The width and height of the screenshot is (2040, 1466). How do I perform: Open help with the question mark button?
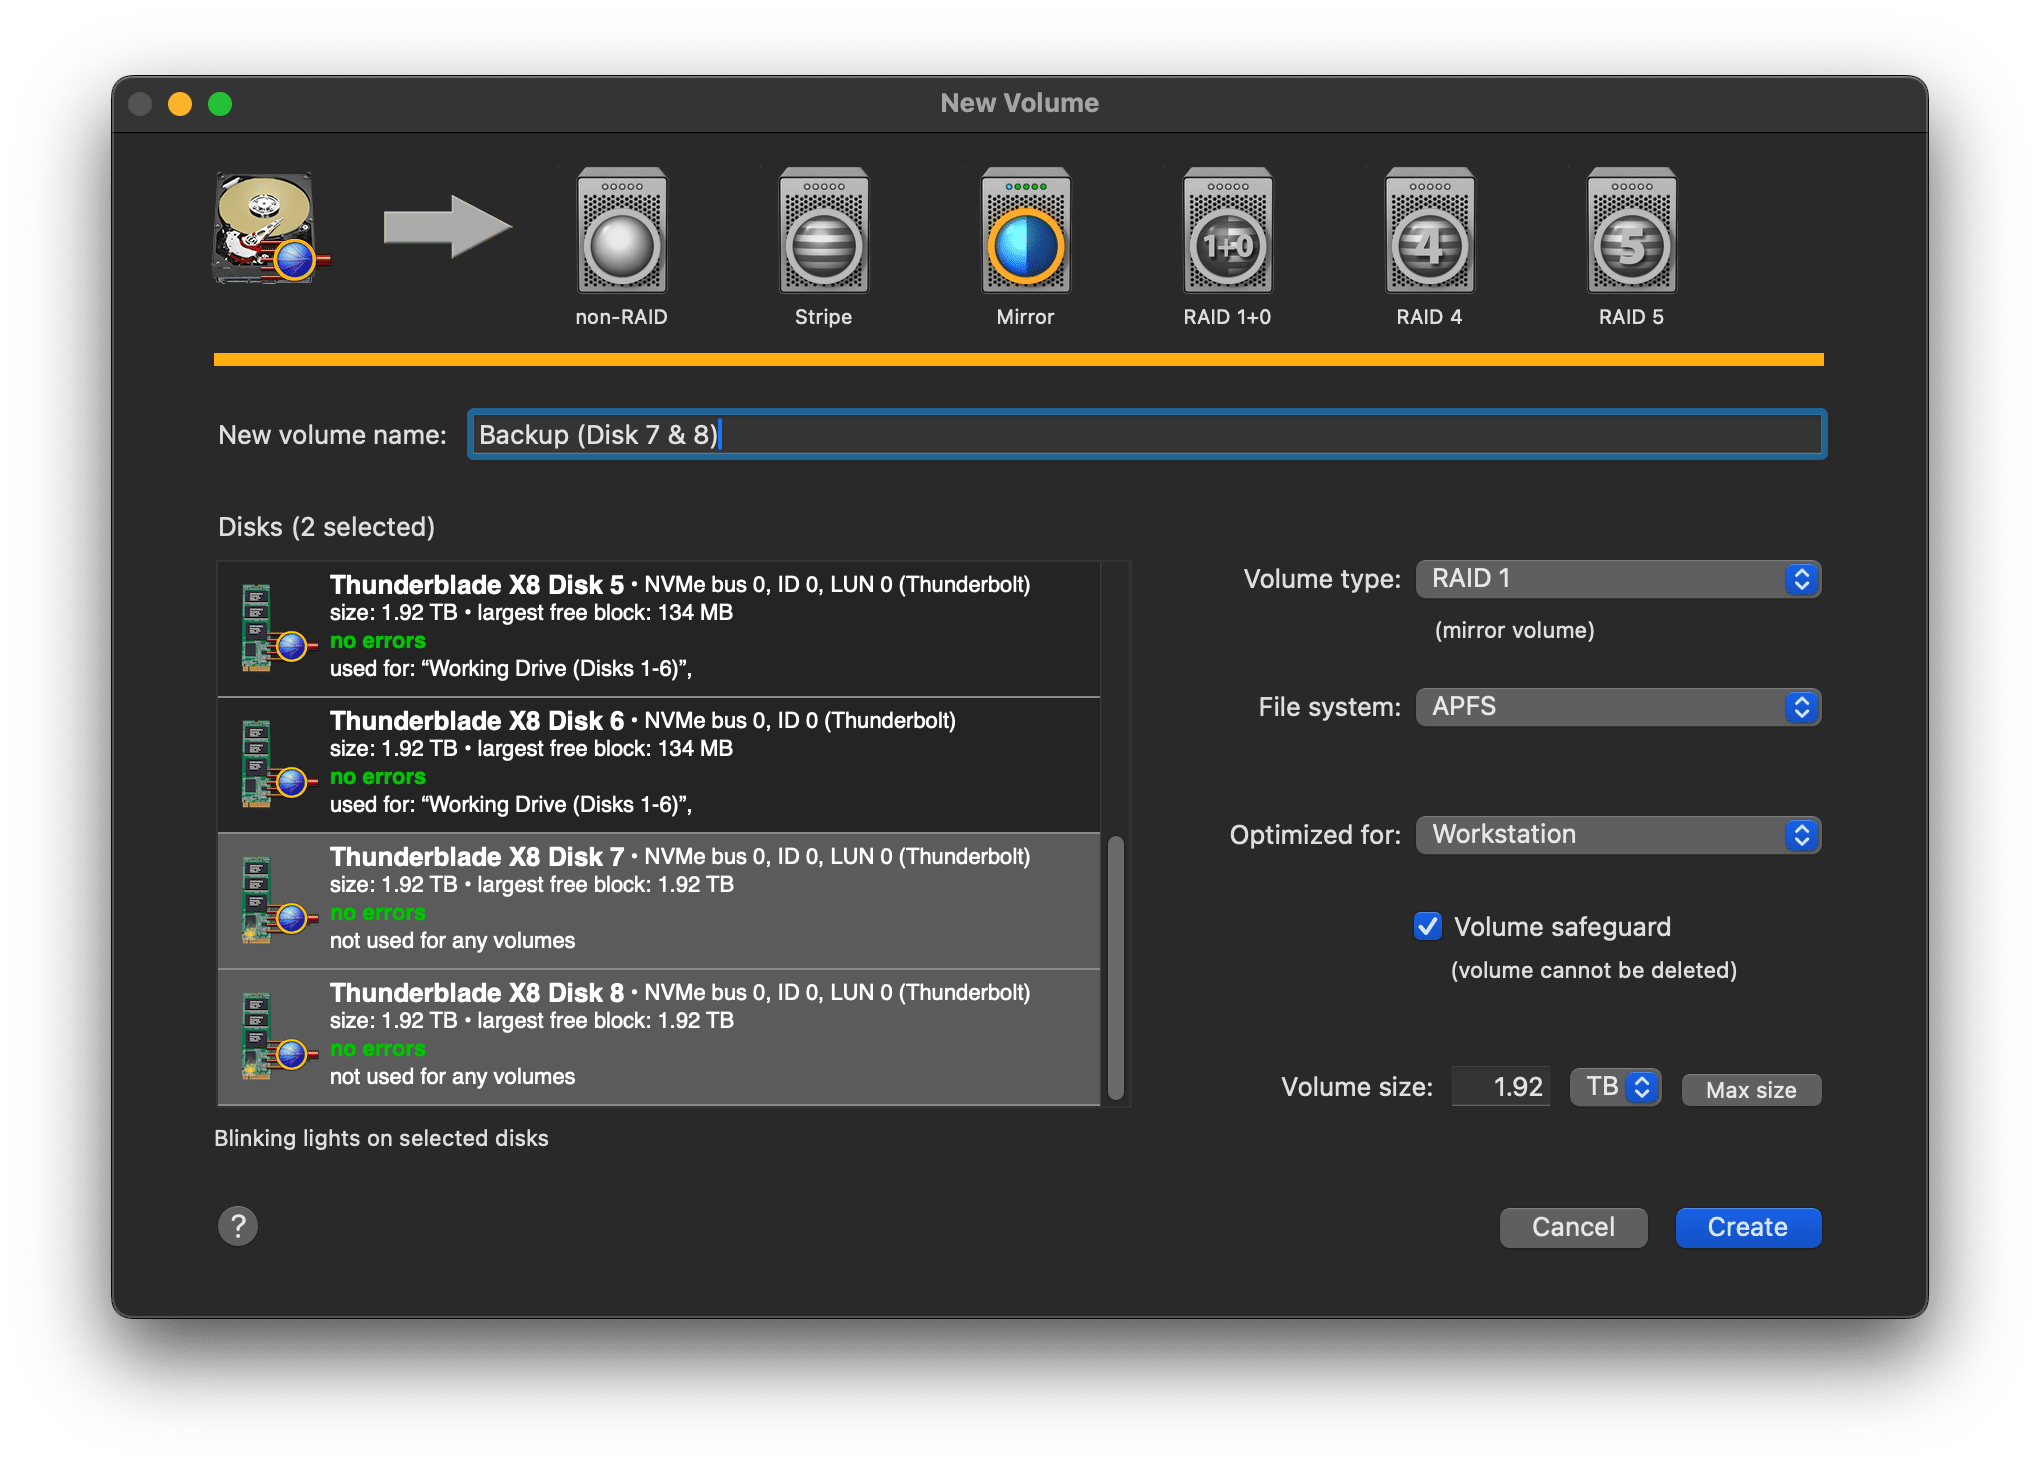click(238, 1226)
